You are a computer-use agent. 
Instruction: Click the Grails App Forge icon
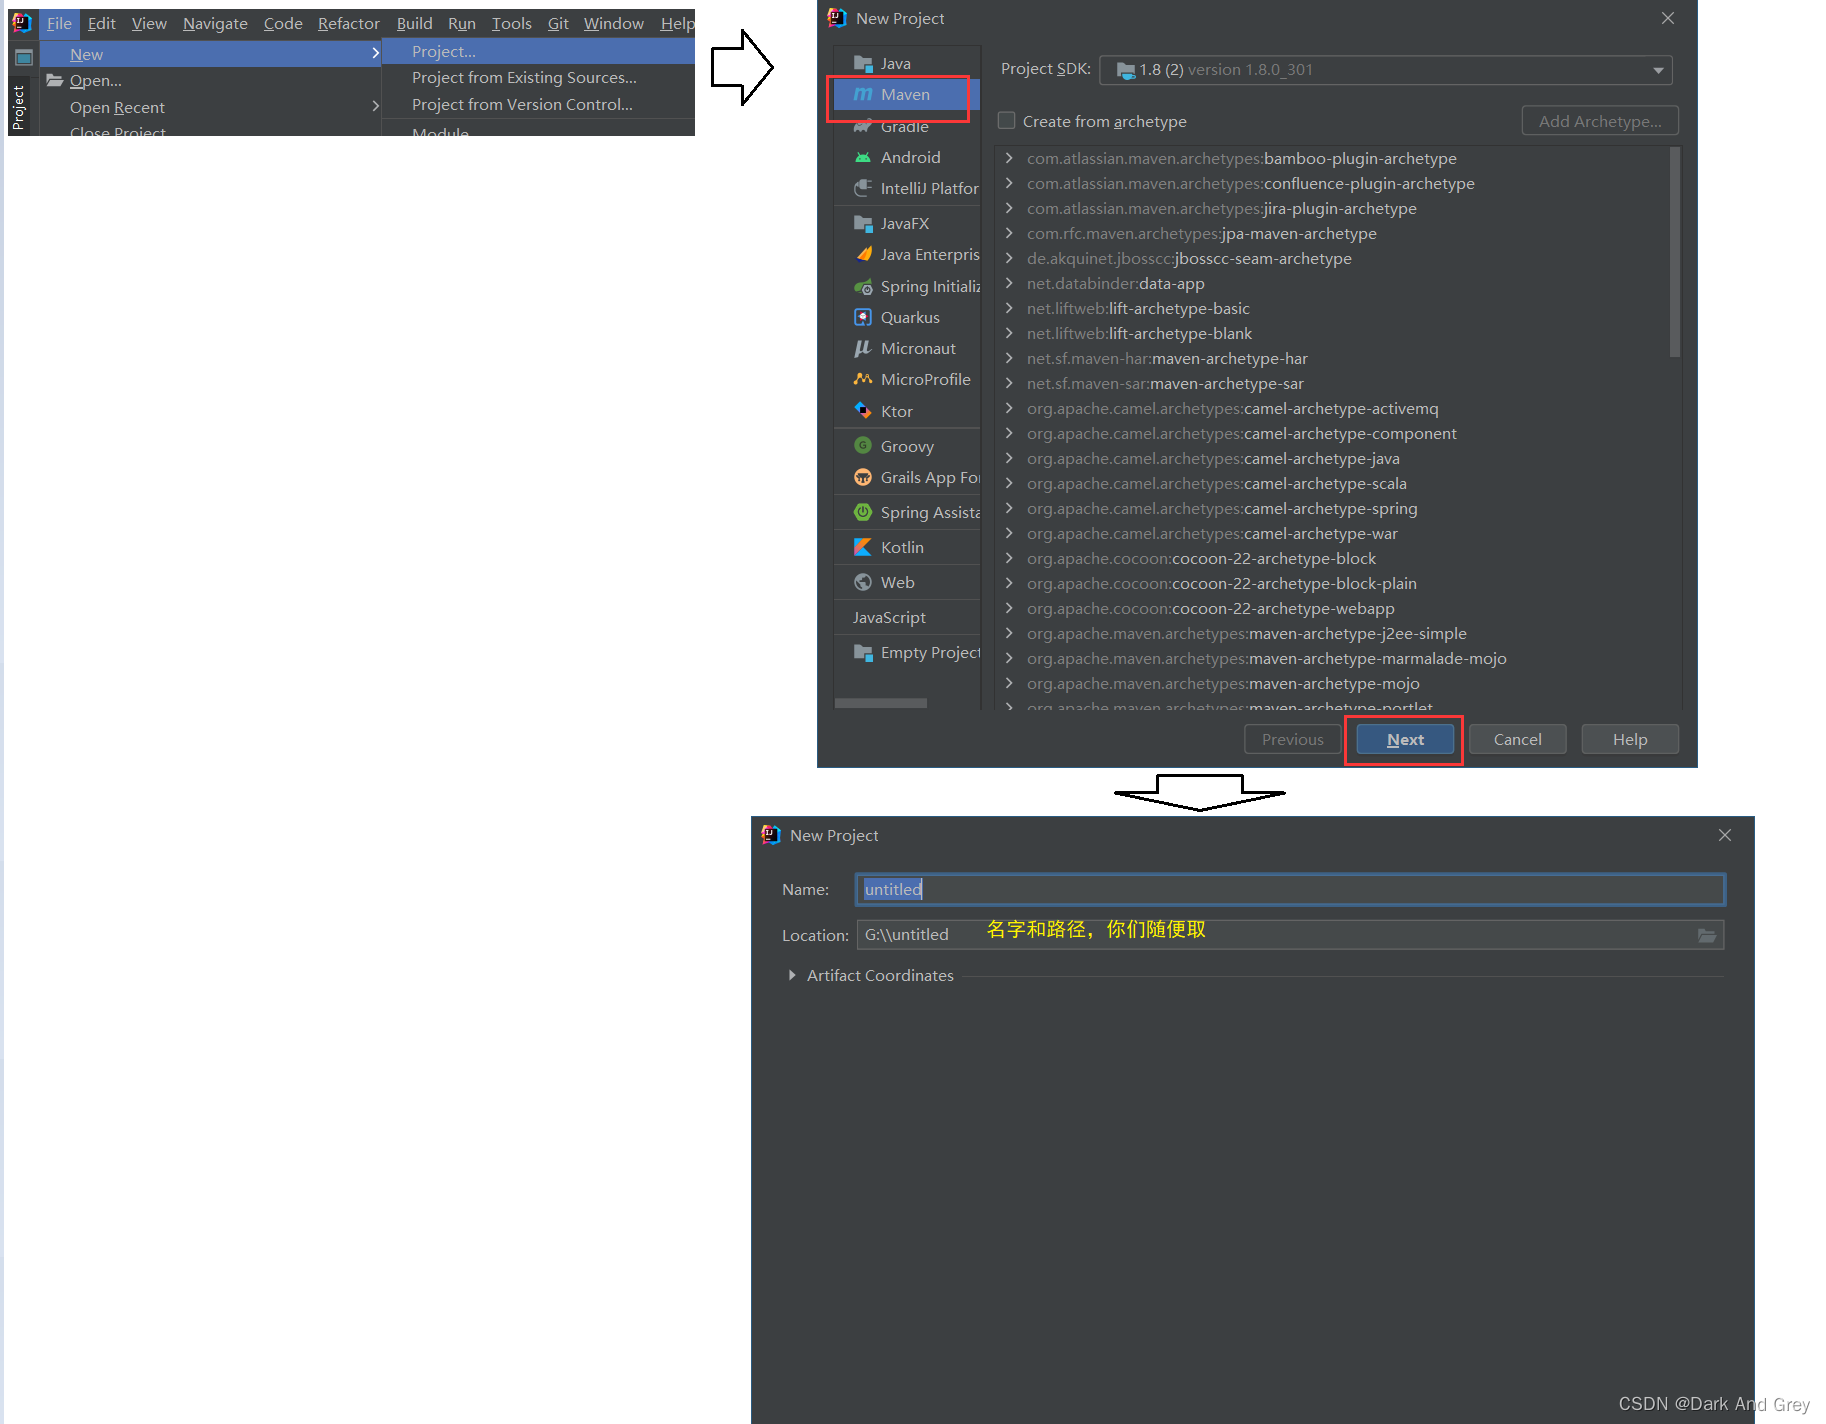pos(863,478)
